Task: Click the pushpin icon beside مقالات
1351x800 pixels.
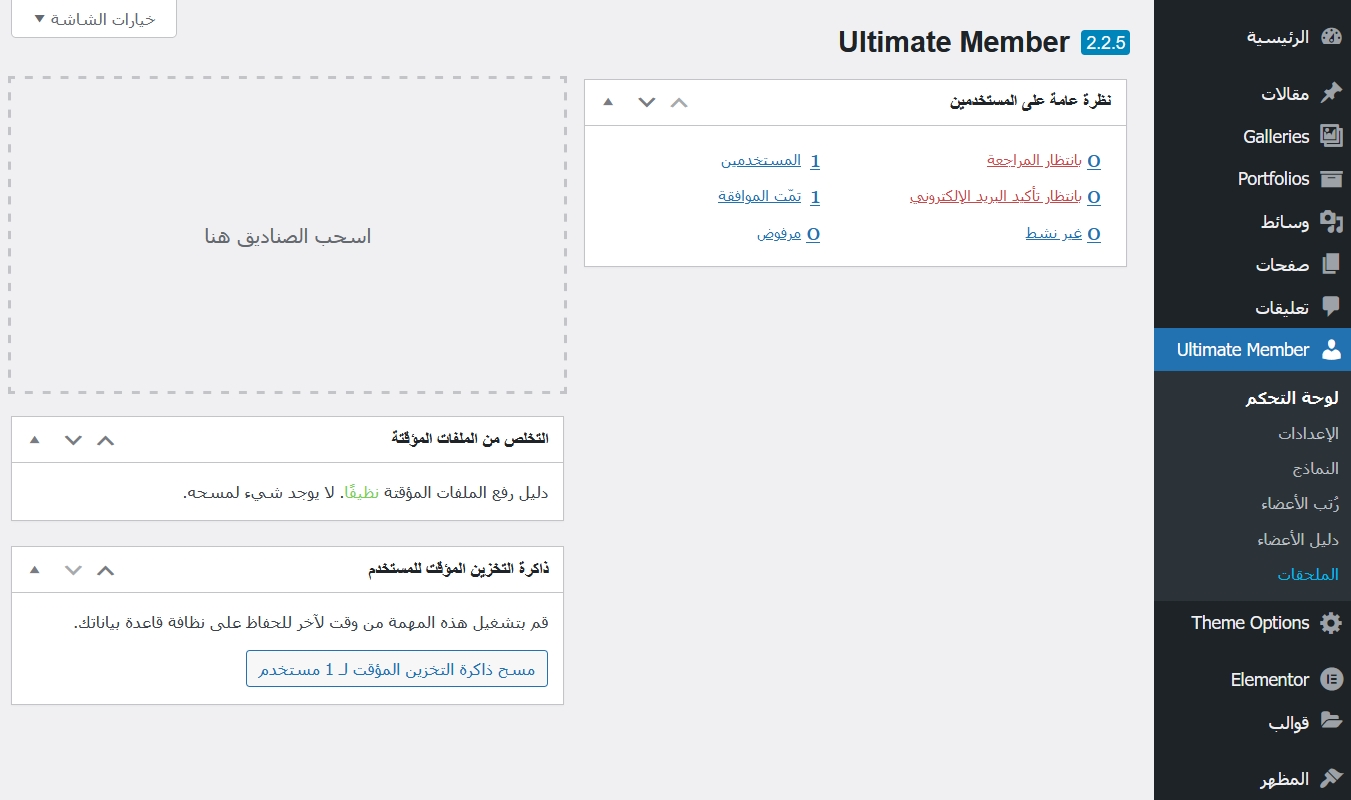Action: 1330,93
